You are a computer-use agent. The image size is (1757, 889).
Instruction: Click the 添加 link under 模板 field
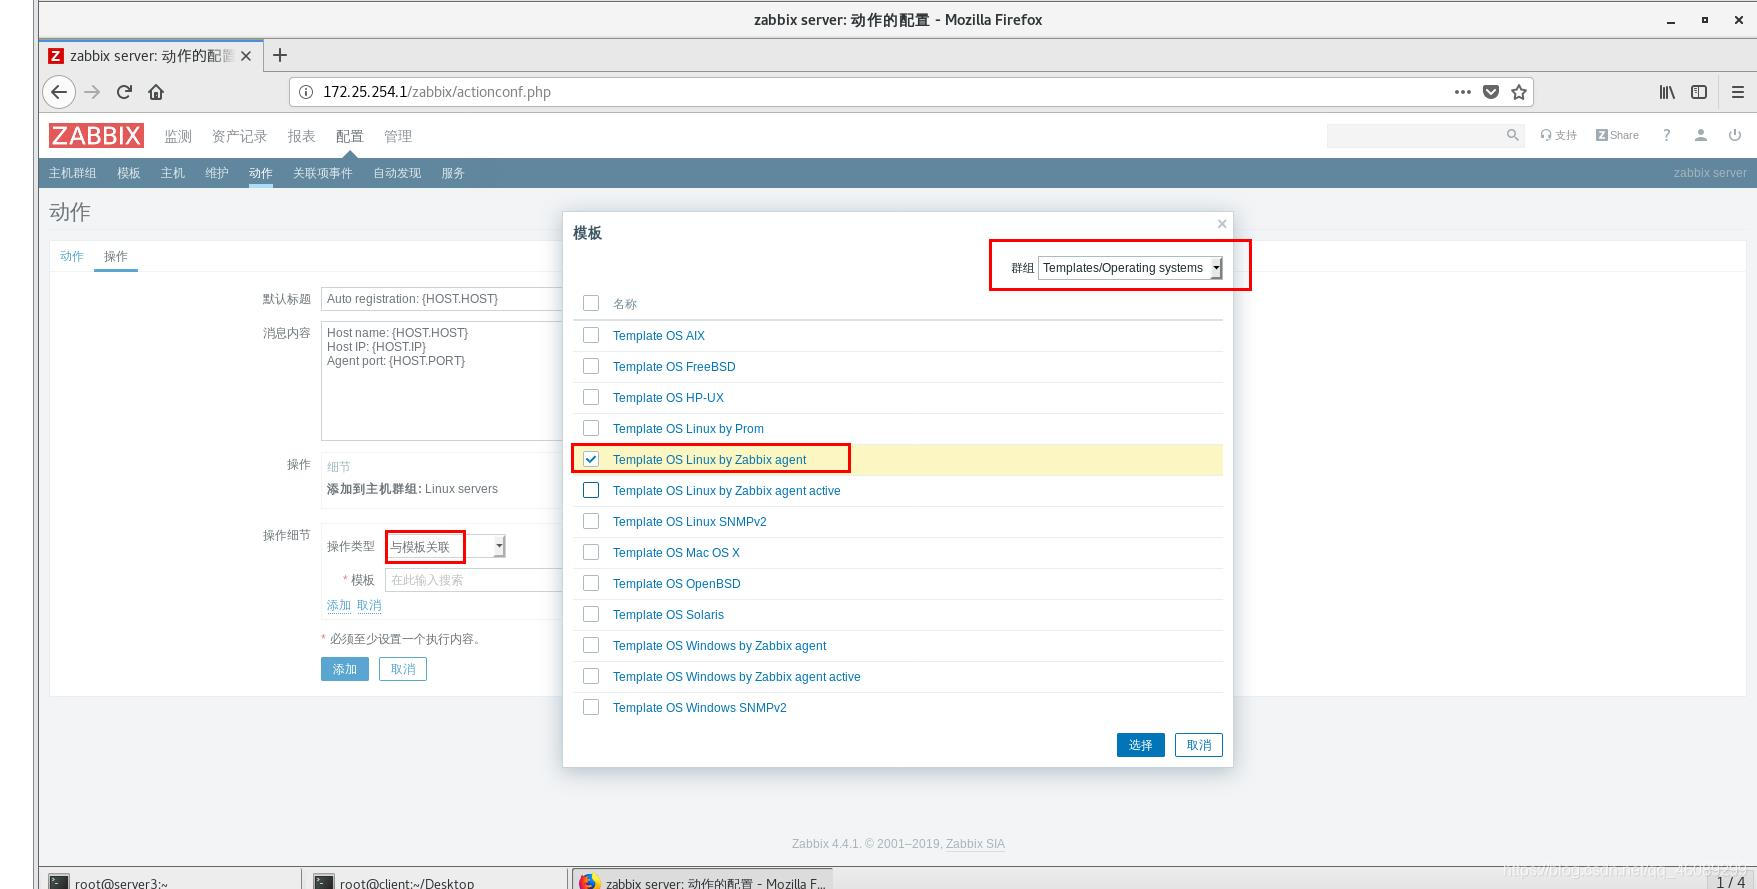[339, 605]
